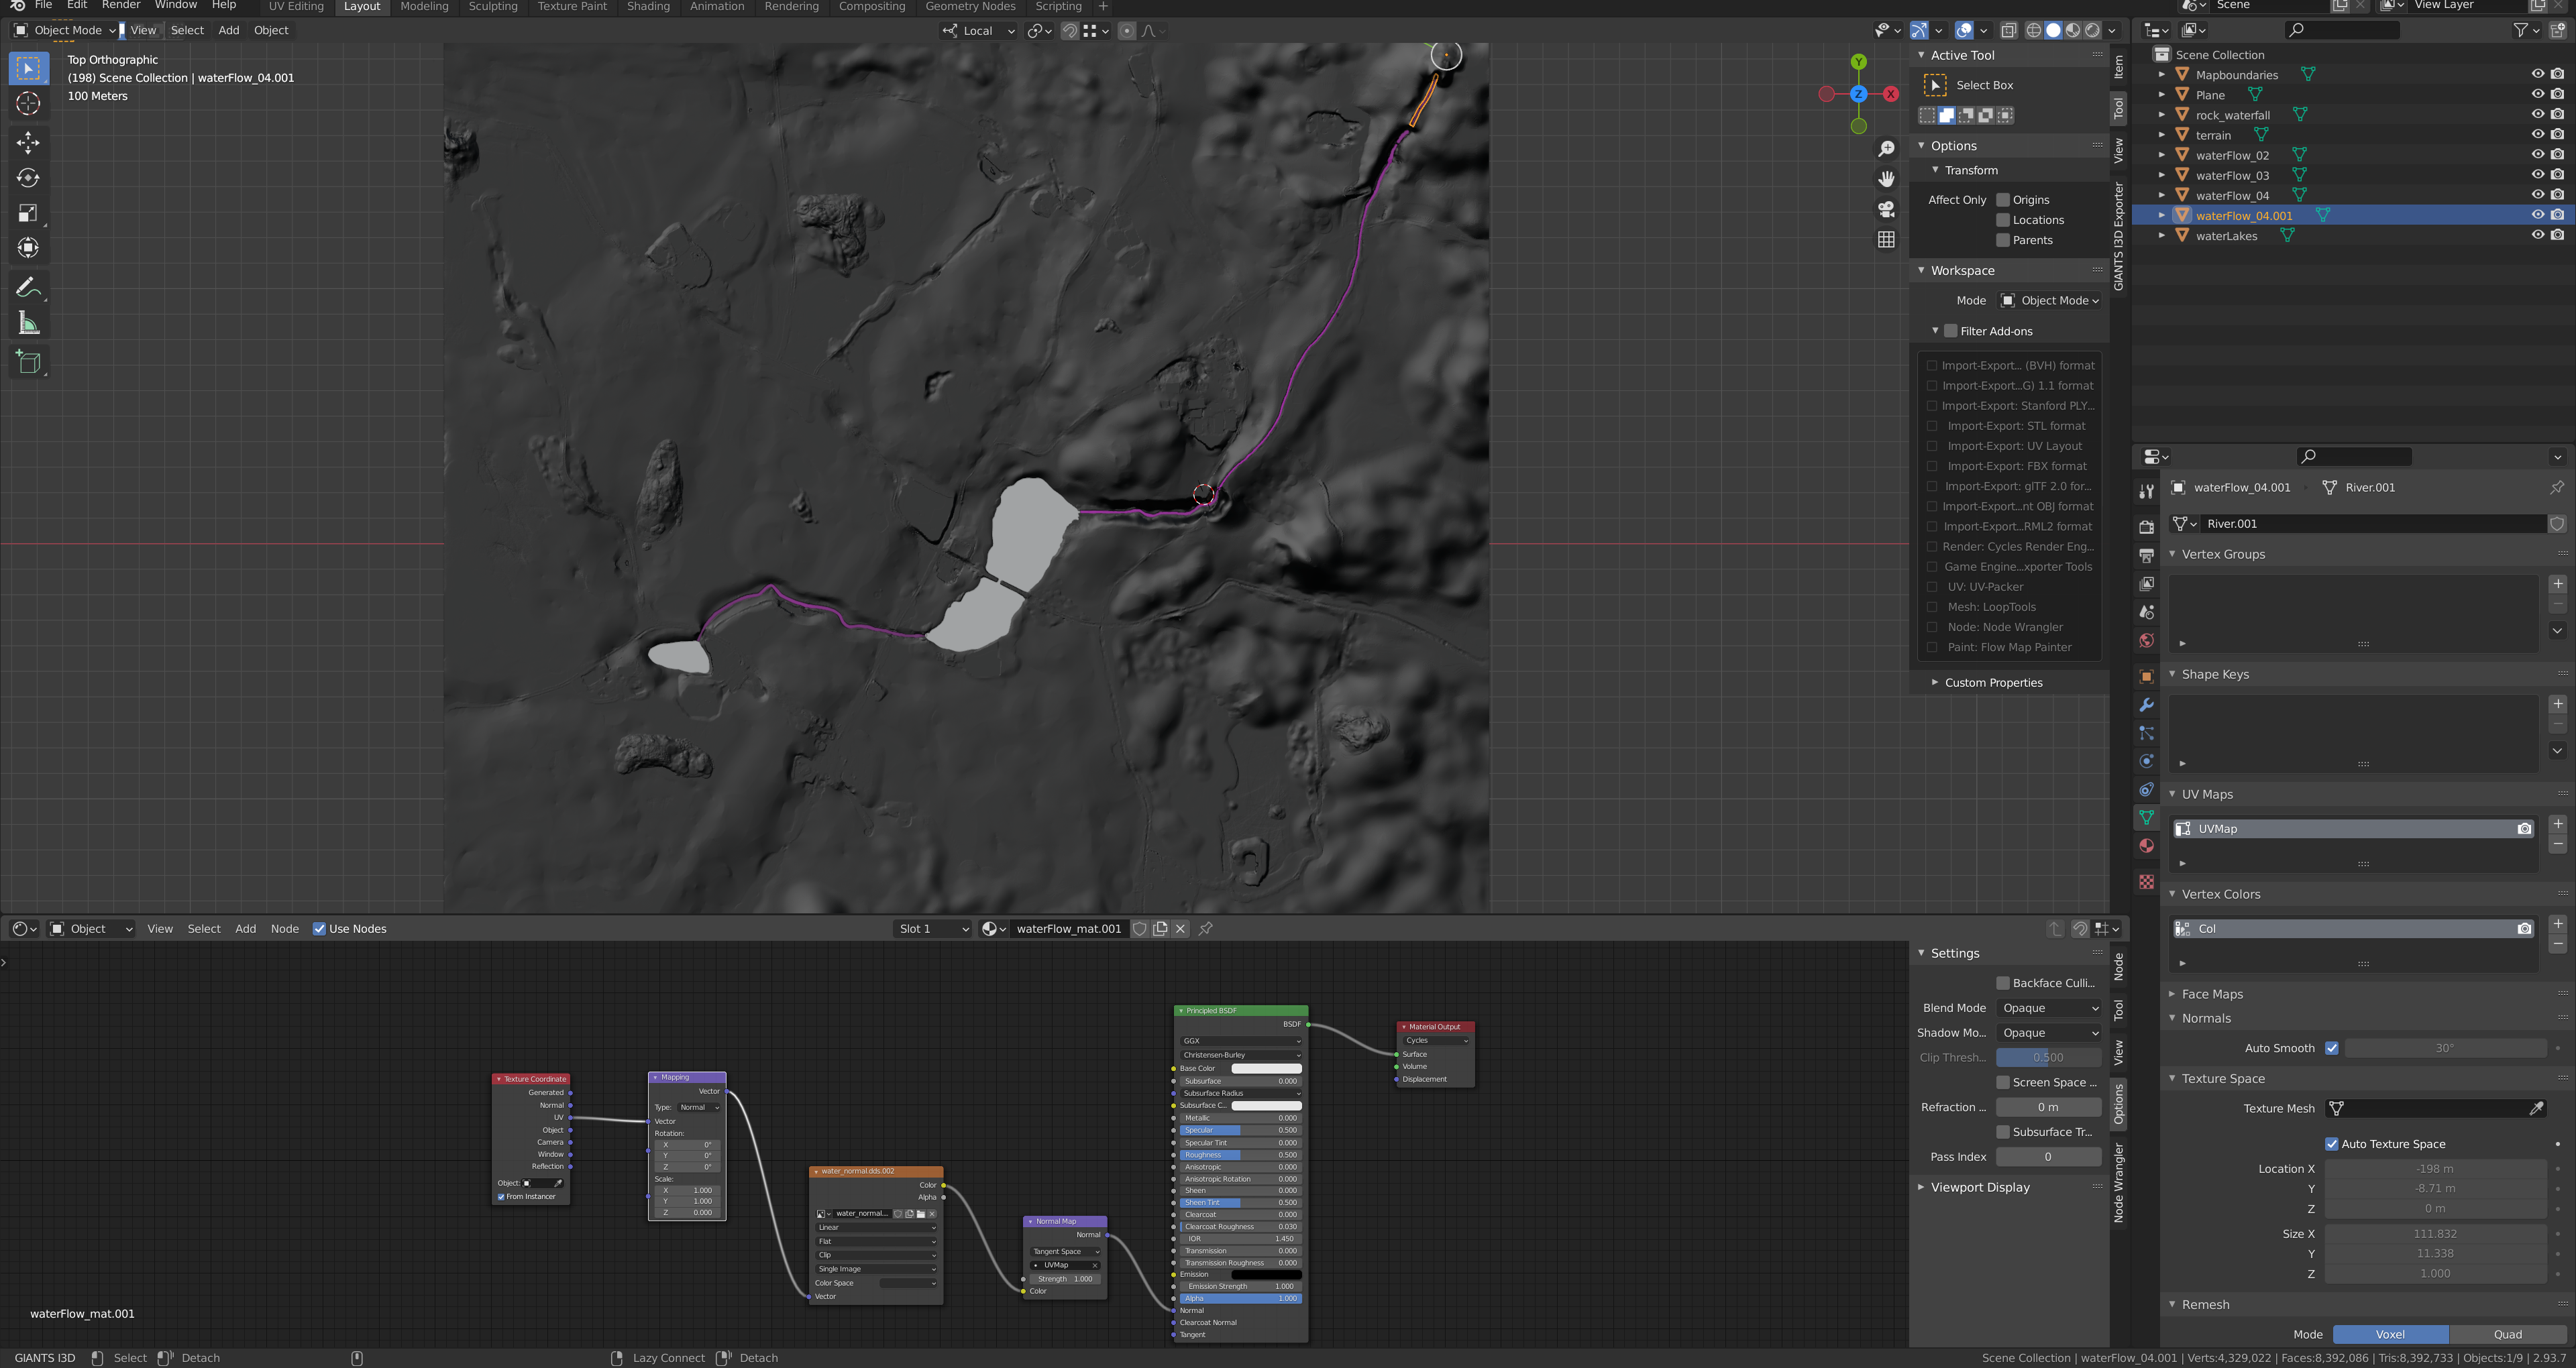Open the Material properties tab icon
This screenshot has width=2576, height=1368.
[2146, 846]
